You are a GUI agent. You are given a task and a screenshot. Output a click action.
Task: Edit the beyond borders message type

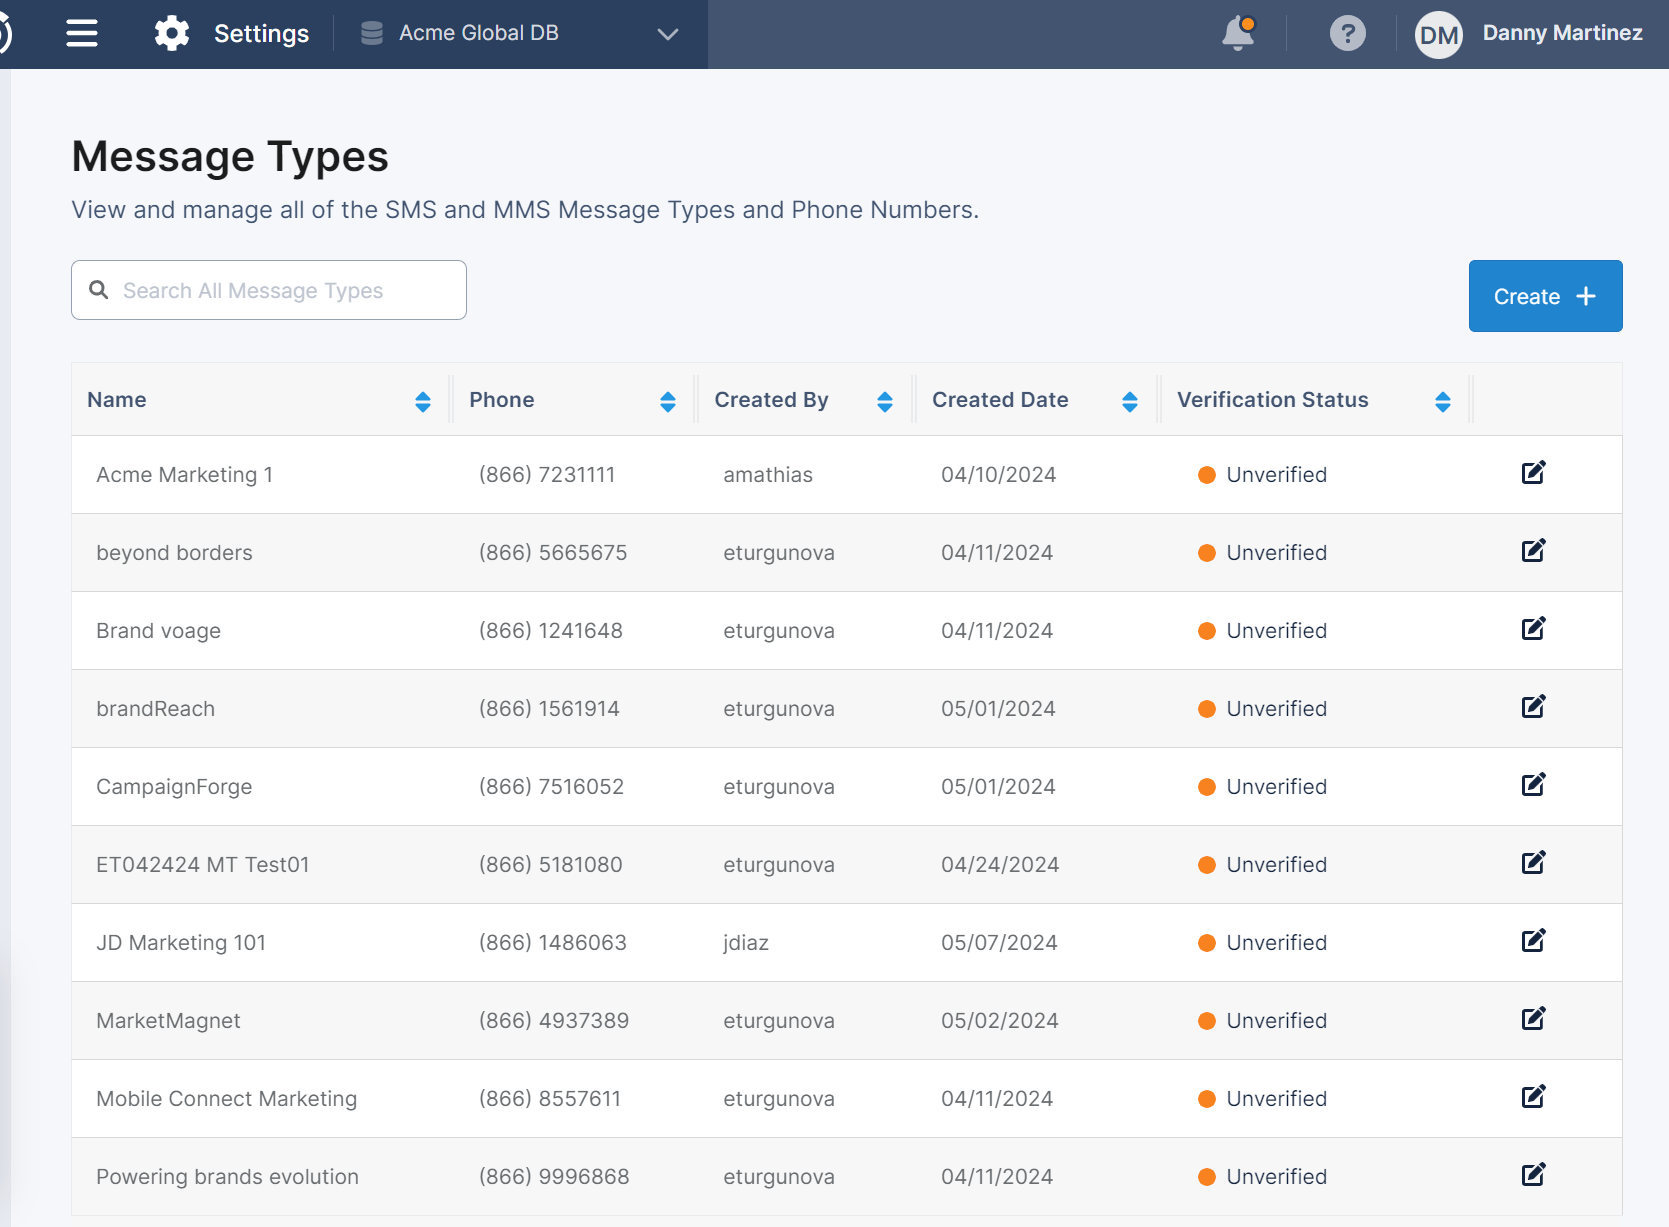[x=1533, y=551]
